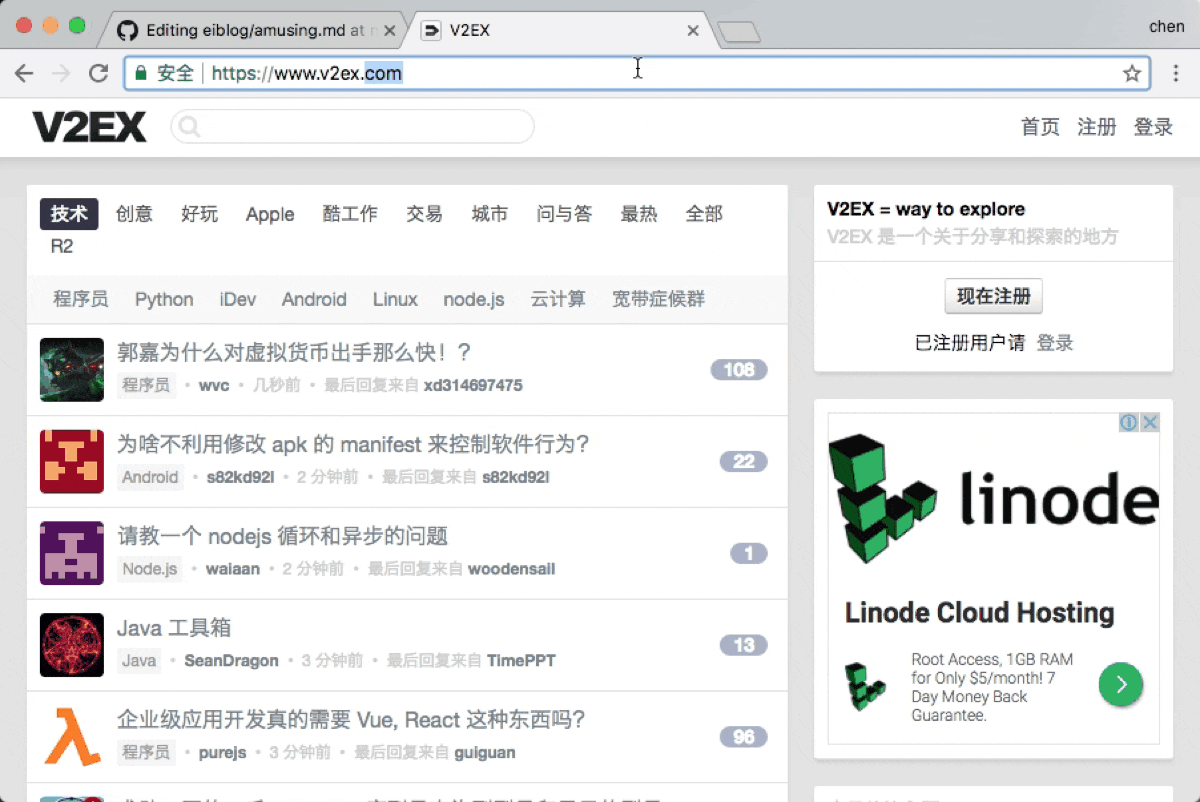Open the Chrome three-dot menu

click(x=1176, y=74)
